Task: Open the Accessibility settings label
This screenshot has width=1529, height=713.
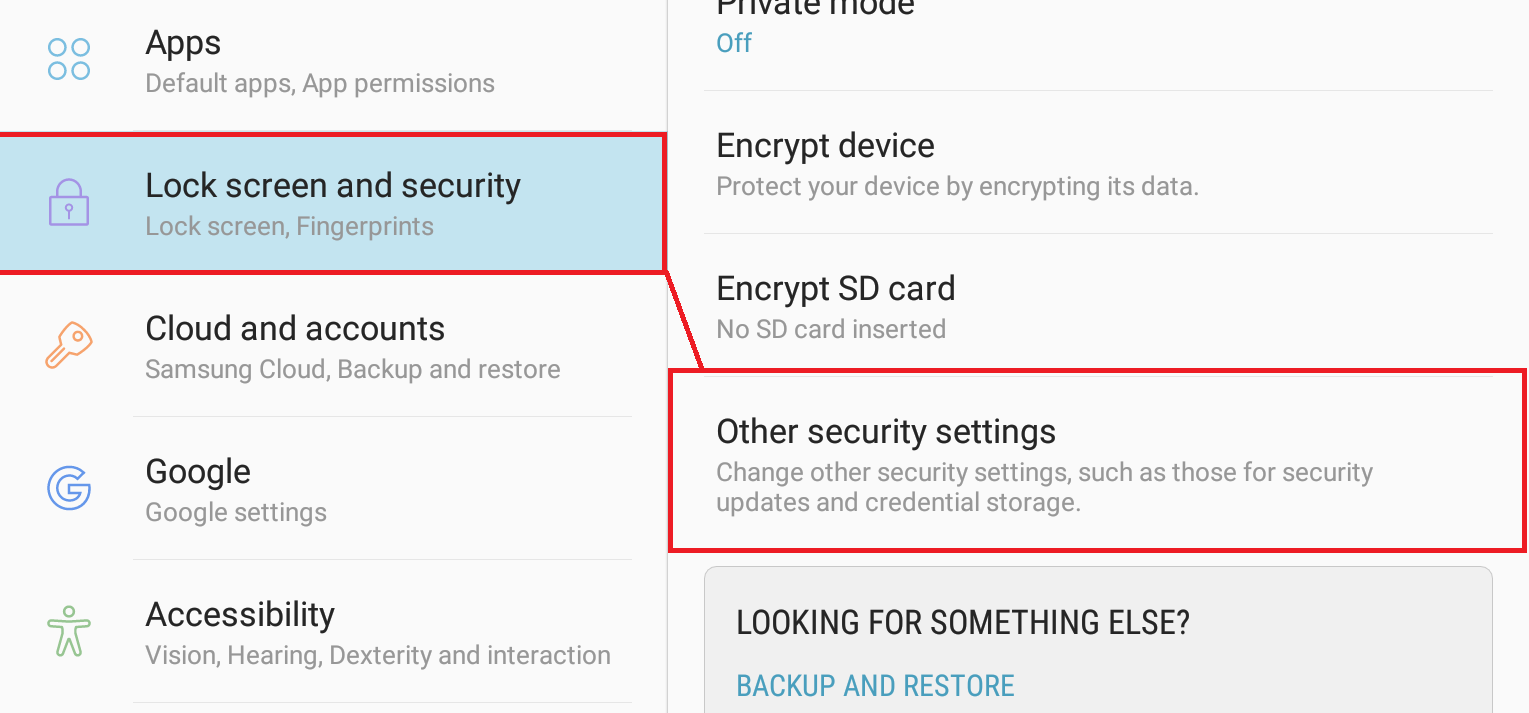Action: (x=240, y=615)
